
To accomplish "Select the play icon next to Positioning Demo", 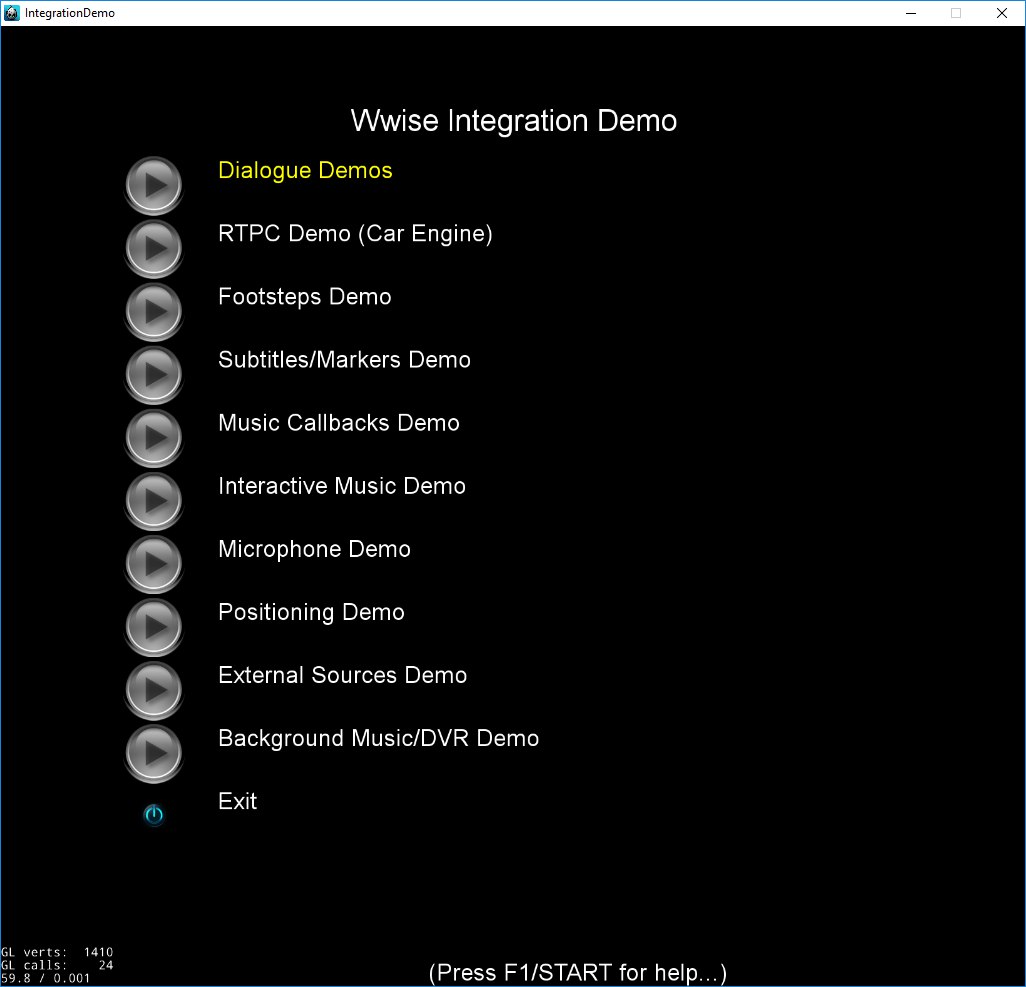I will (153, 625).
